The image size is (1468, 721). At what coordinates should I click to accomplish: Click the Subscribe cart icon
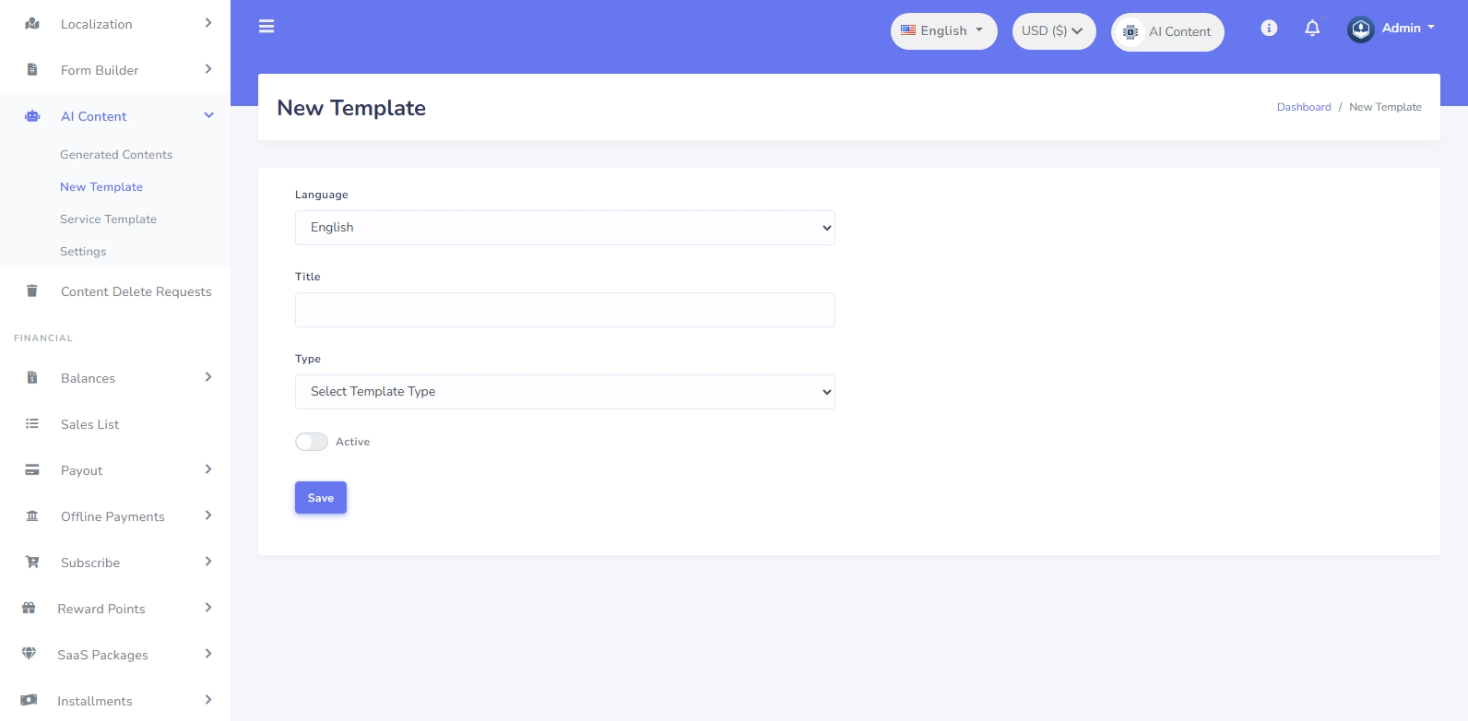[x=32, y=562]
